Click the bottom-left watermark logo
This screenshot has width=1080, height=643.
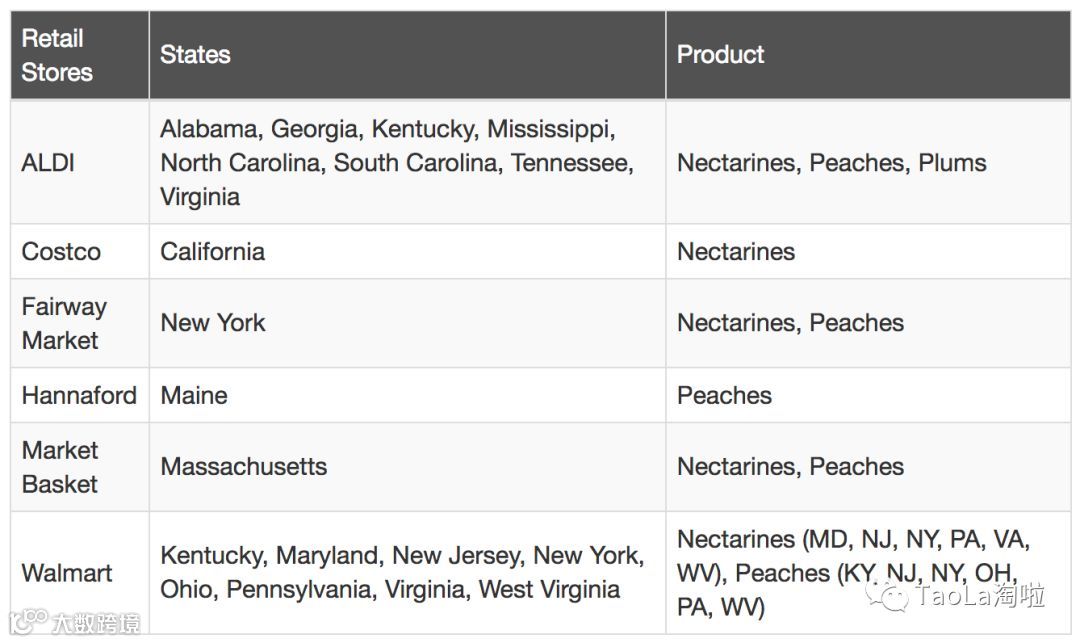28,622
